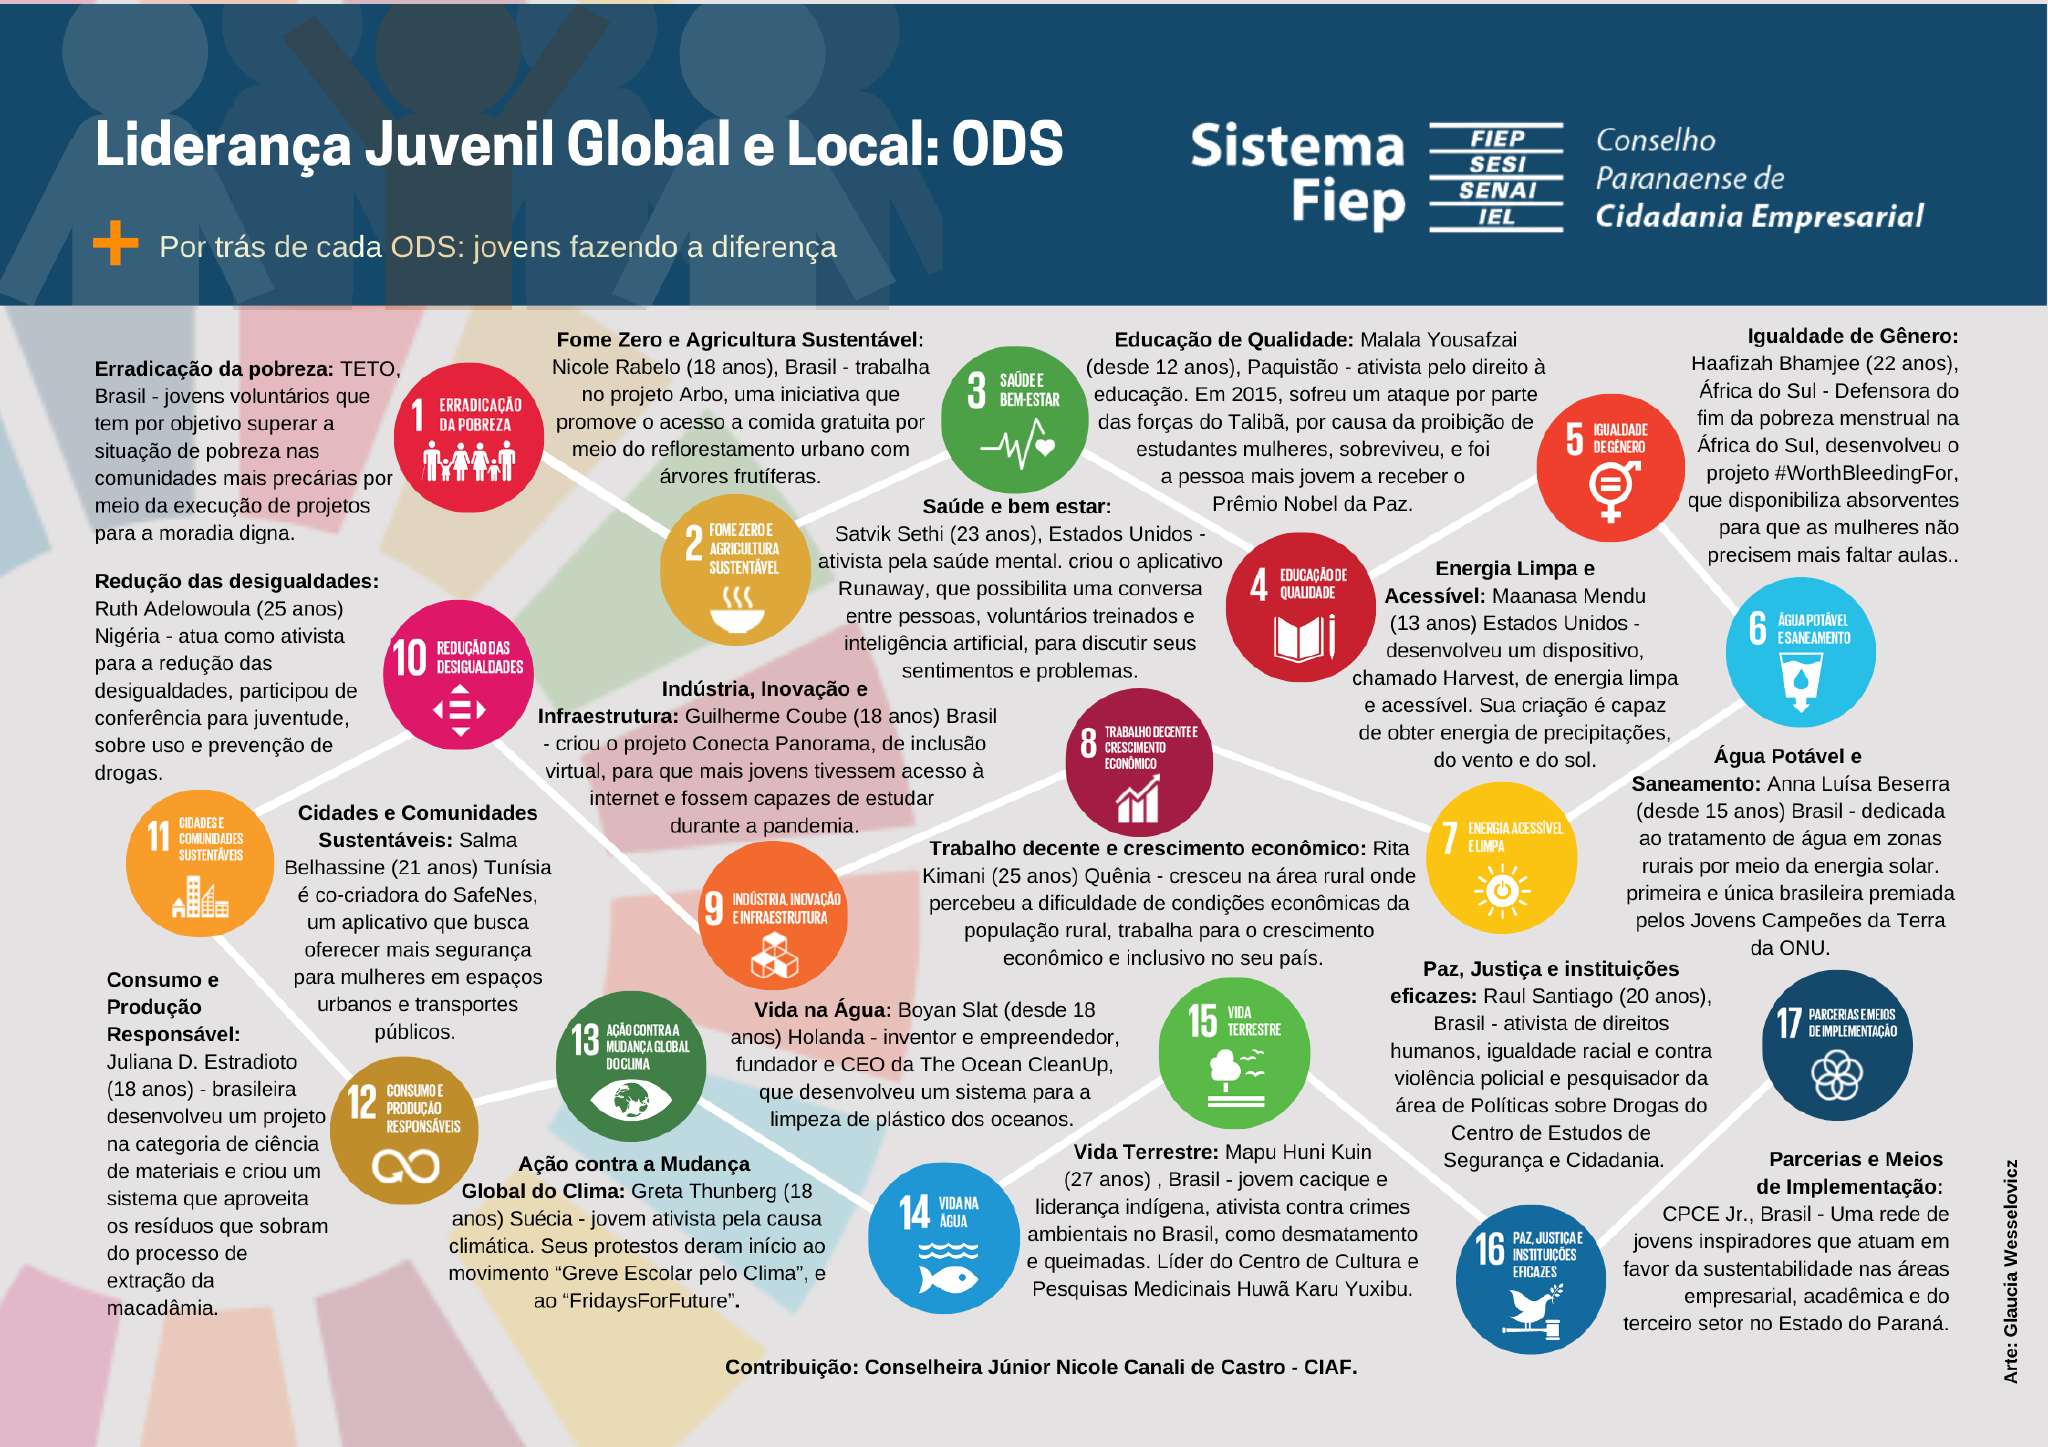Click the SDG 16 Paz, Justiça icon
The image size is (2048, 1447).
pos(1530,1280)
